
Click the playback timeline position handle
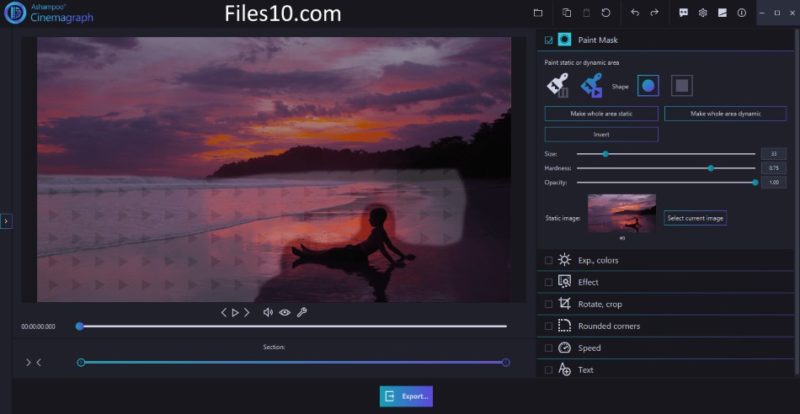(x=80, y=326)
